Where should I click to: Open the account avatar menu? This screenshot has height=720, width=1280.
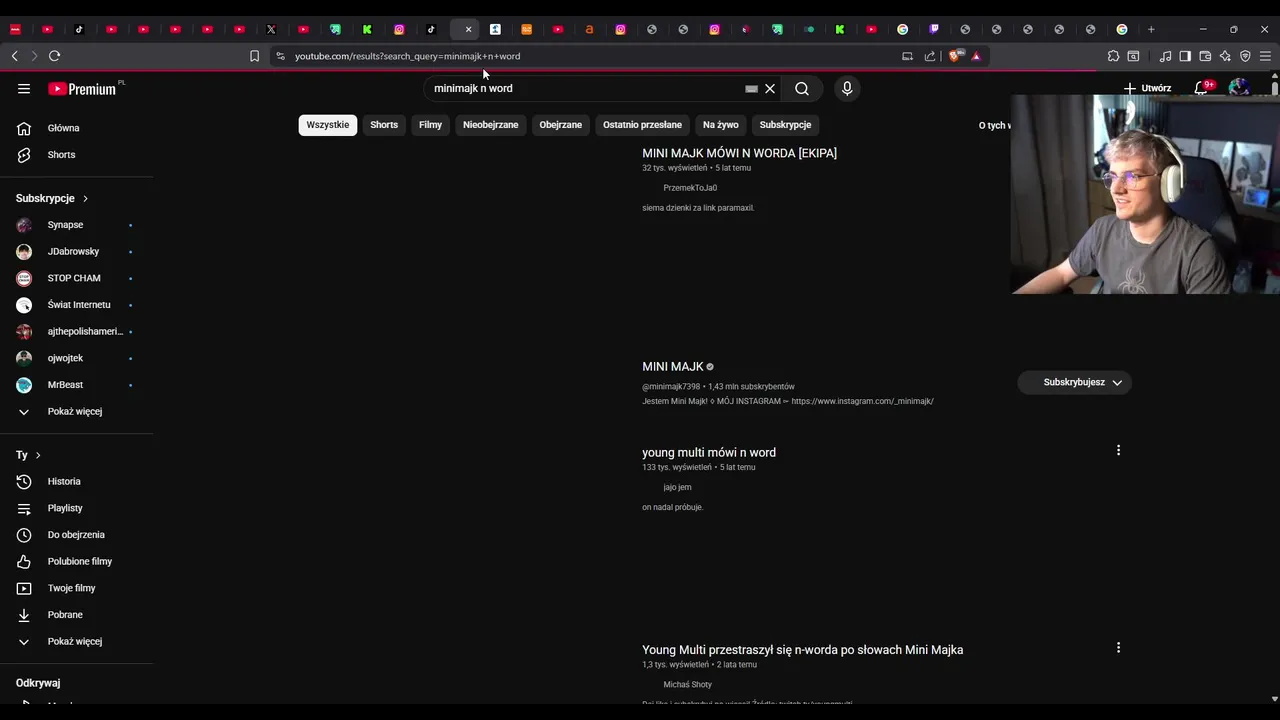point(1240,88)
